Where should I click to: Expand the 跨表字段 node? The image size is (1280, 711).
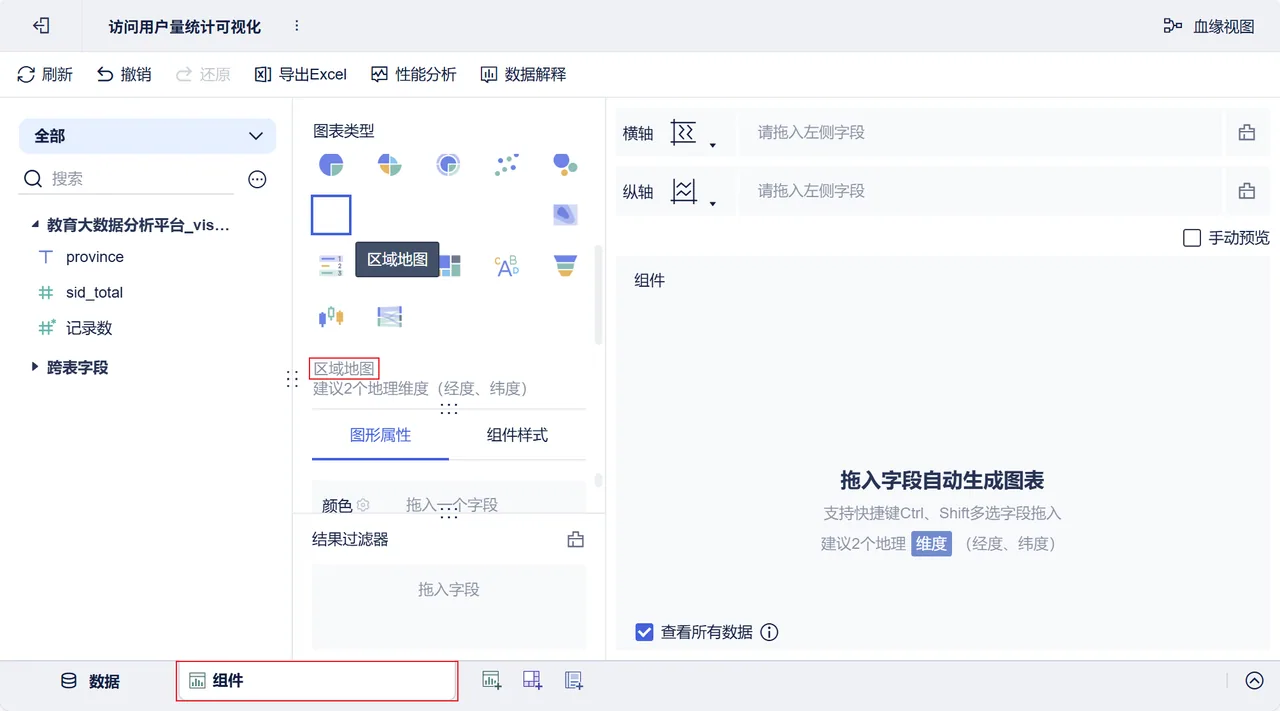(x=36, y=367)
